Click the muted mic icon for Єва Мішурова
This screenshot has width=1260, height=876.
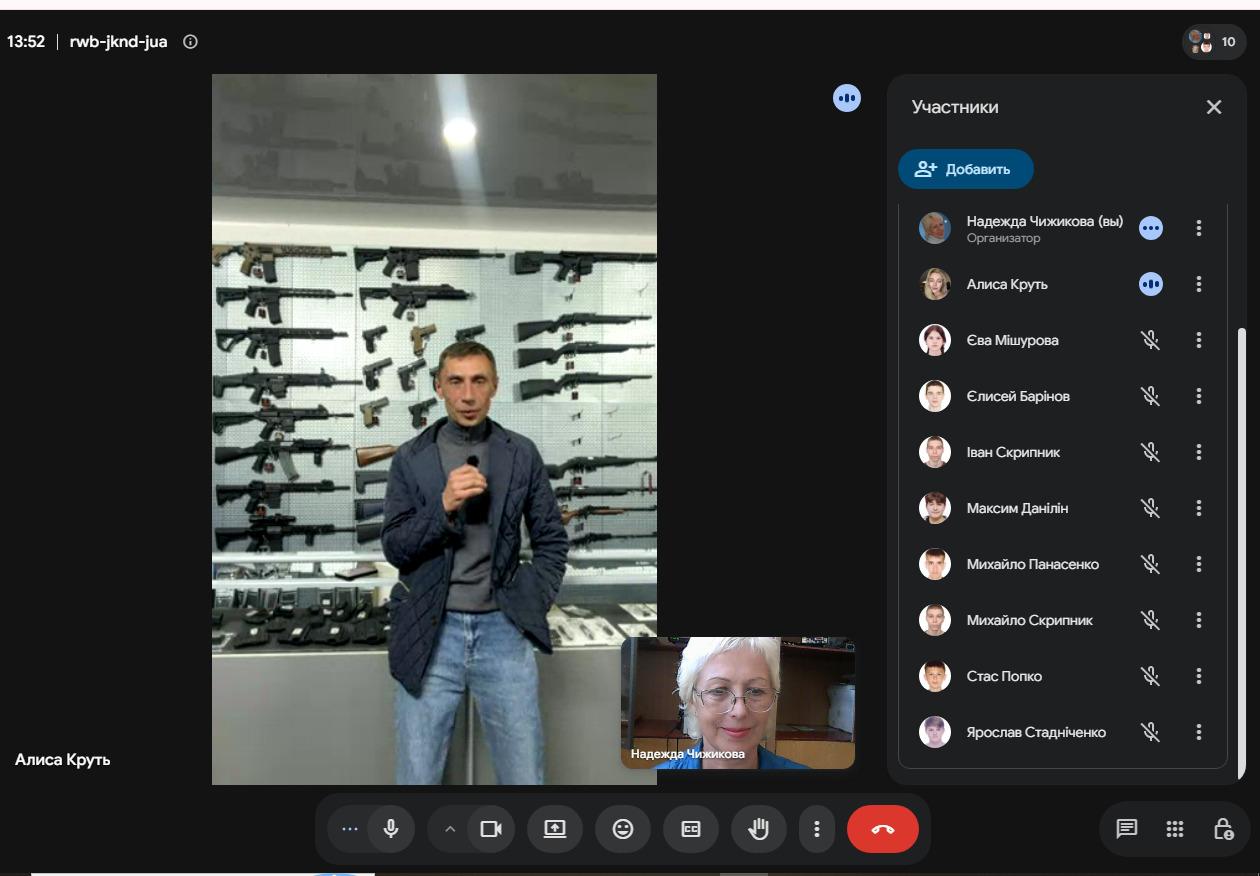tap(1151, 340)
